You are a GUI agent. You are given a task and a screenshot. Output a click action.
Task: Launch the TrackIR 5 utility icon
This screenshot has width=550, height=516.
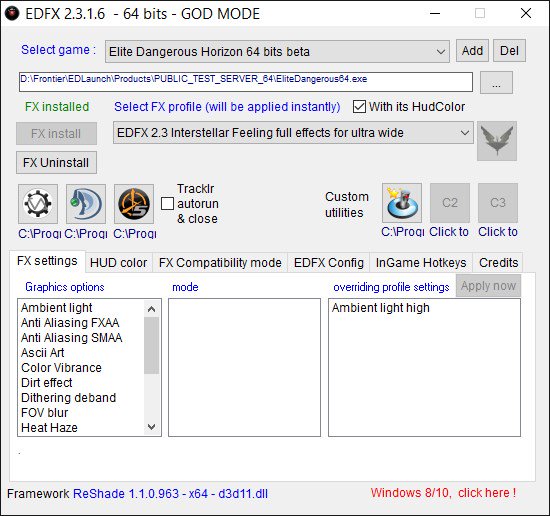[x=134, y=204]
